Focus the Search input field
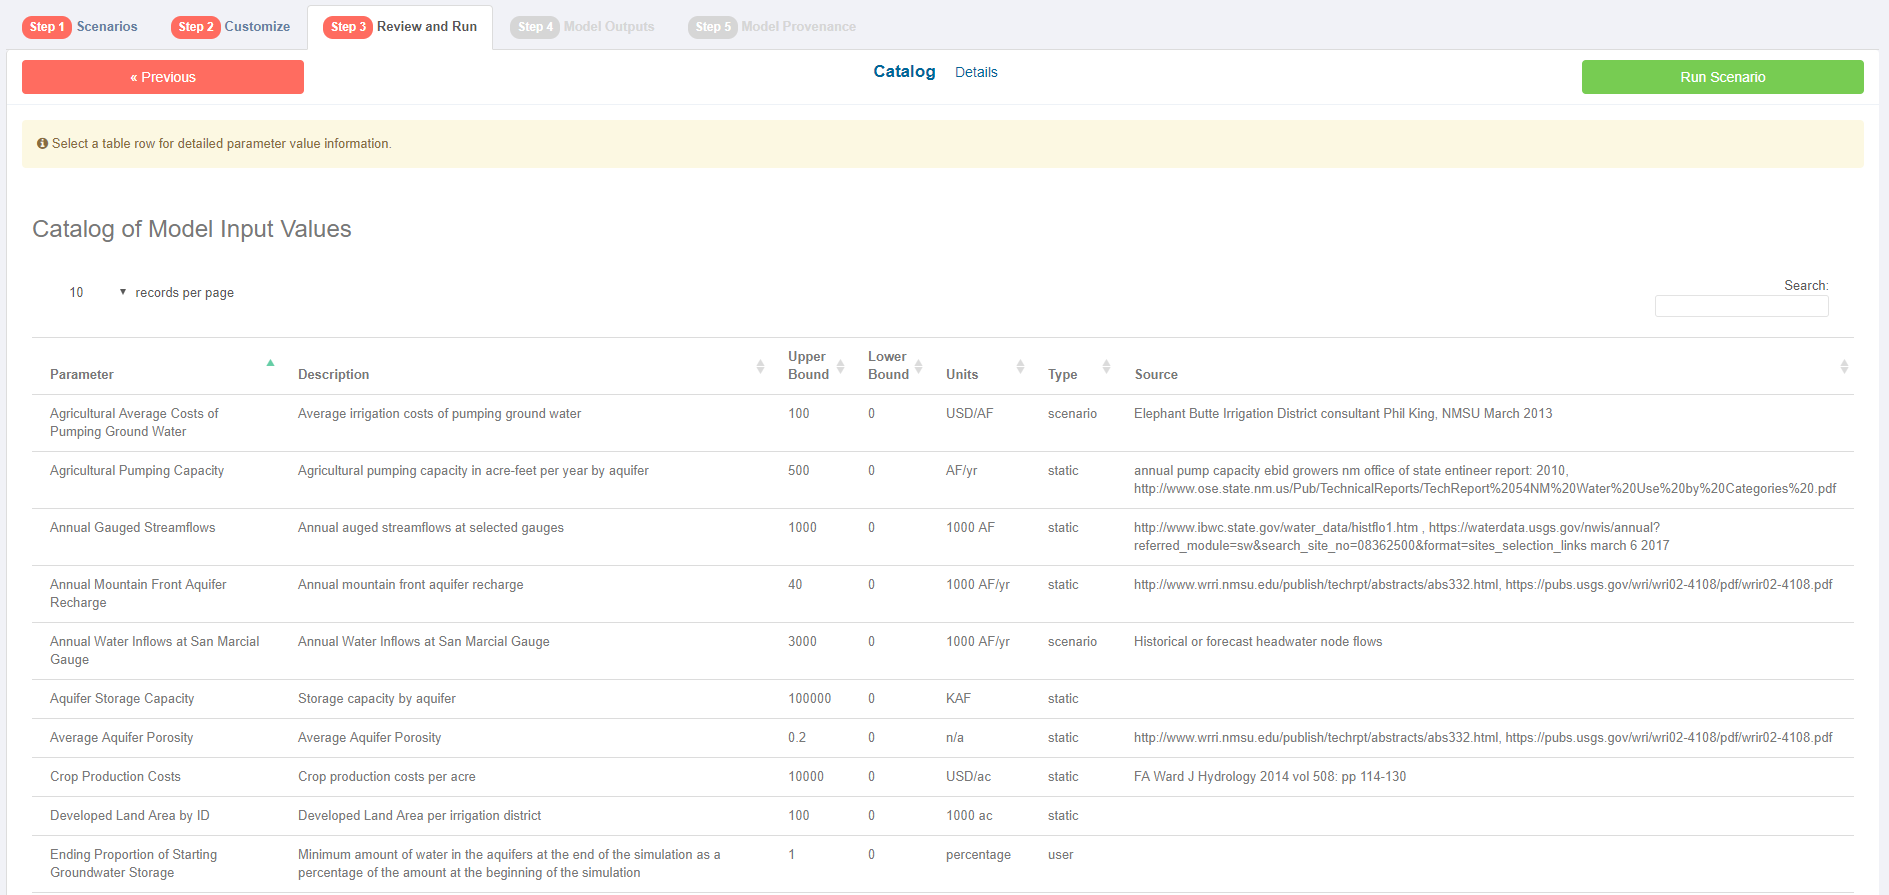This screenshot has height=895, width=1889. 1741,306
